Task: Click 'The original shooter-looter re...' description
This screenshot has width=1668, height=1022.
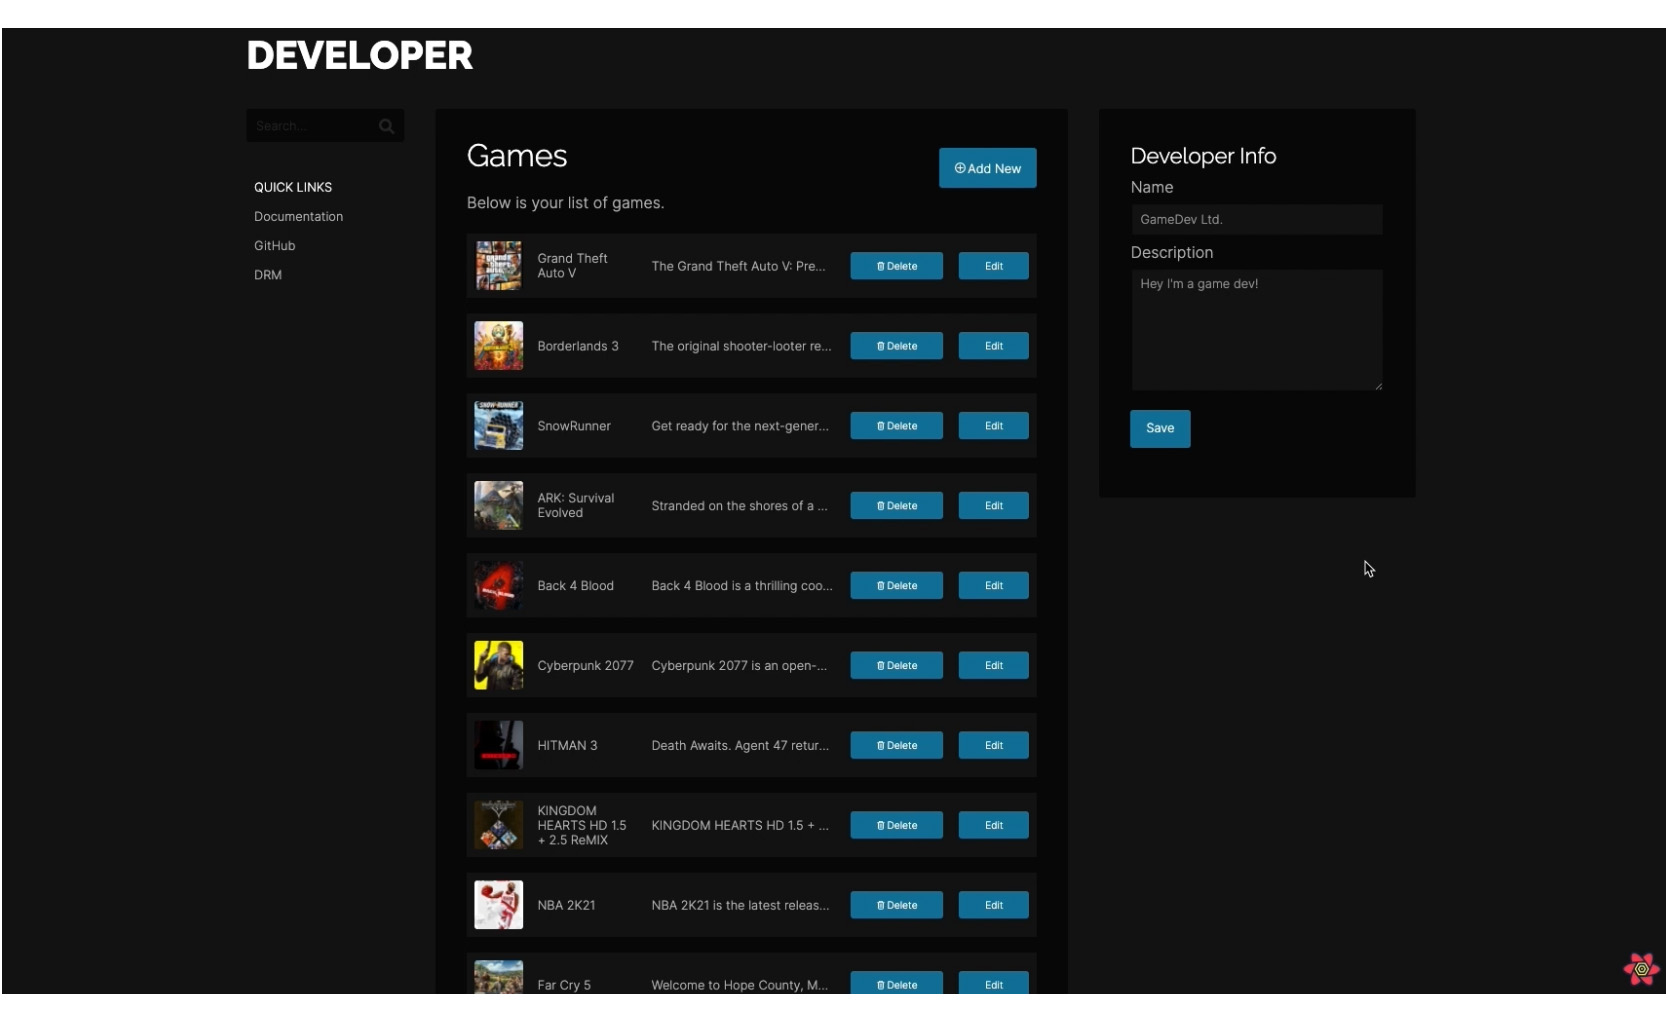Action: click(741, 347)
